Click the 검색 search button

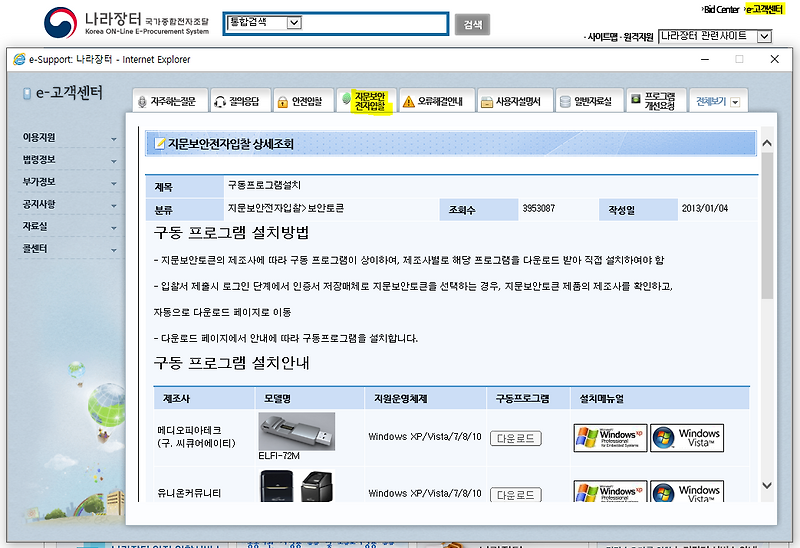pyautogui.click(x=472, y=24)
